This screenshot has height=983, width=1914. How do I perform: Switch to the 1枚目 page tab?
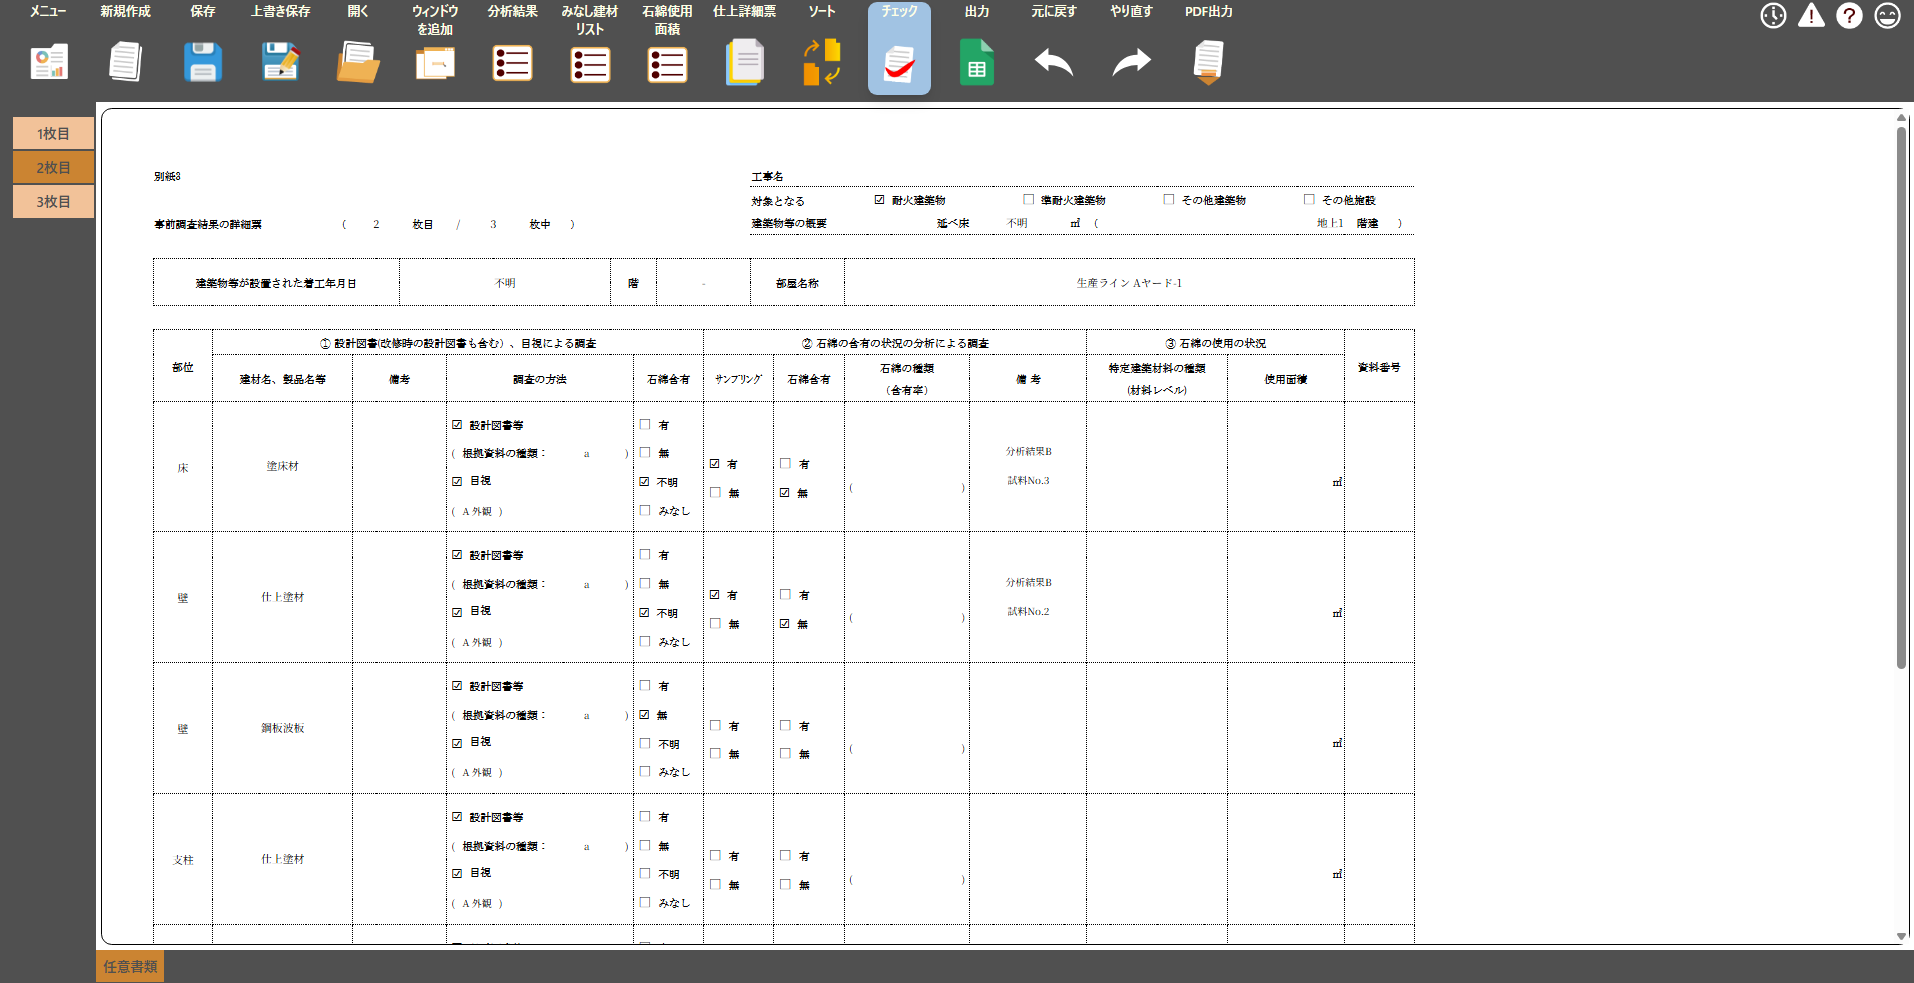click(x=53, y=132)
